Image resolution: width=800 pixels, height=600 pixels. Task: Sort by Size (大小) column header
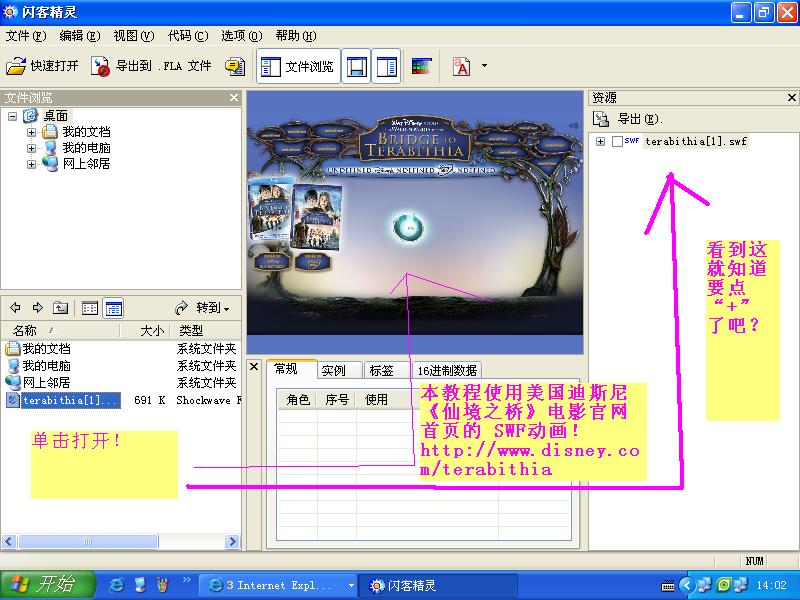[x=145, y=331]
